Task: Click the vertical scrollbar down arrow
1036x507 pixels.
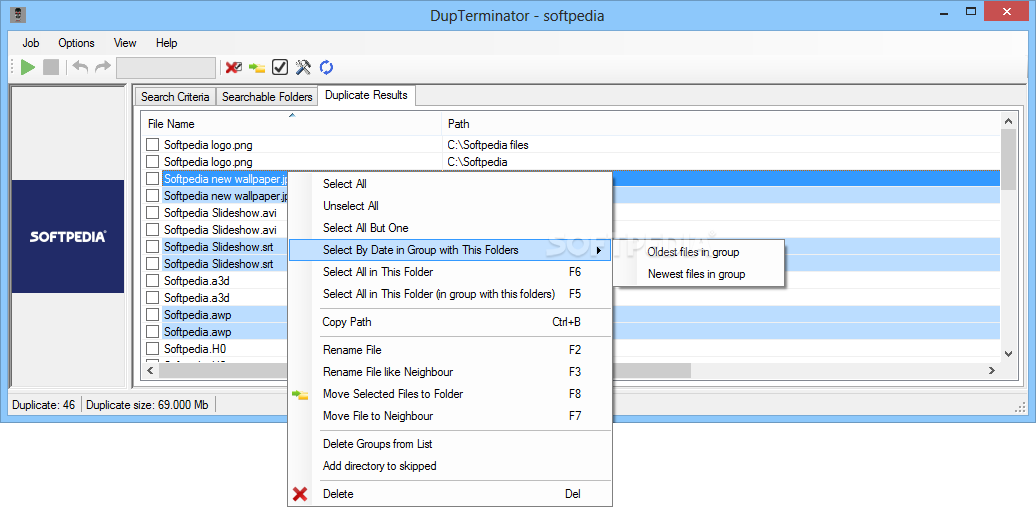Action: click(1008, 354)
